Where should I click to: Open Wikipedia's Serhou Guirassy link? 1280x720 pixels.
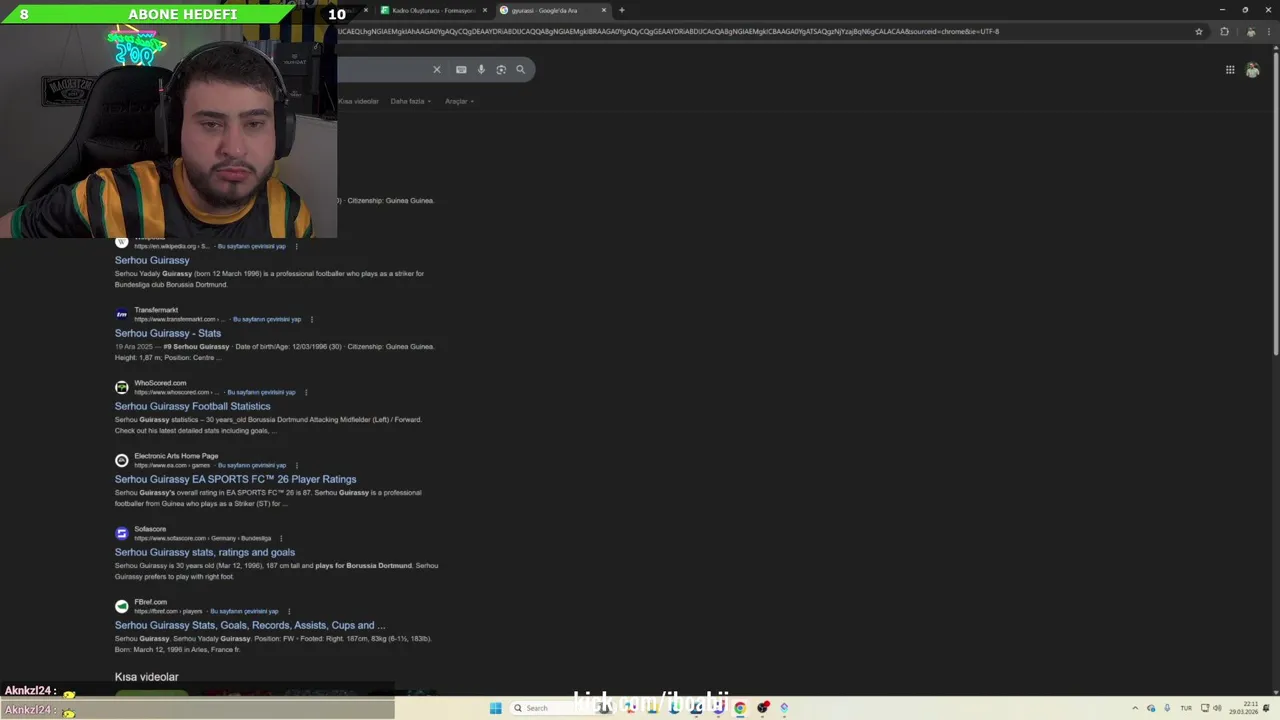pyautogui.click(x=152, y=260)
